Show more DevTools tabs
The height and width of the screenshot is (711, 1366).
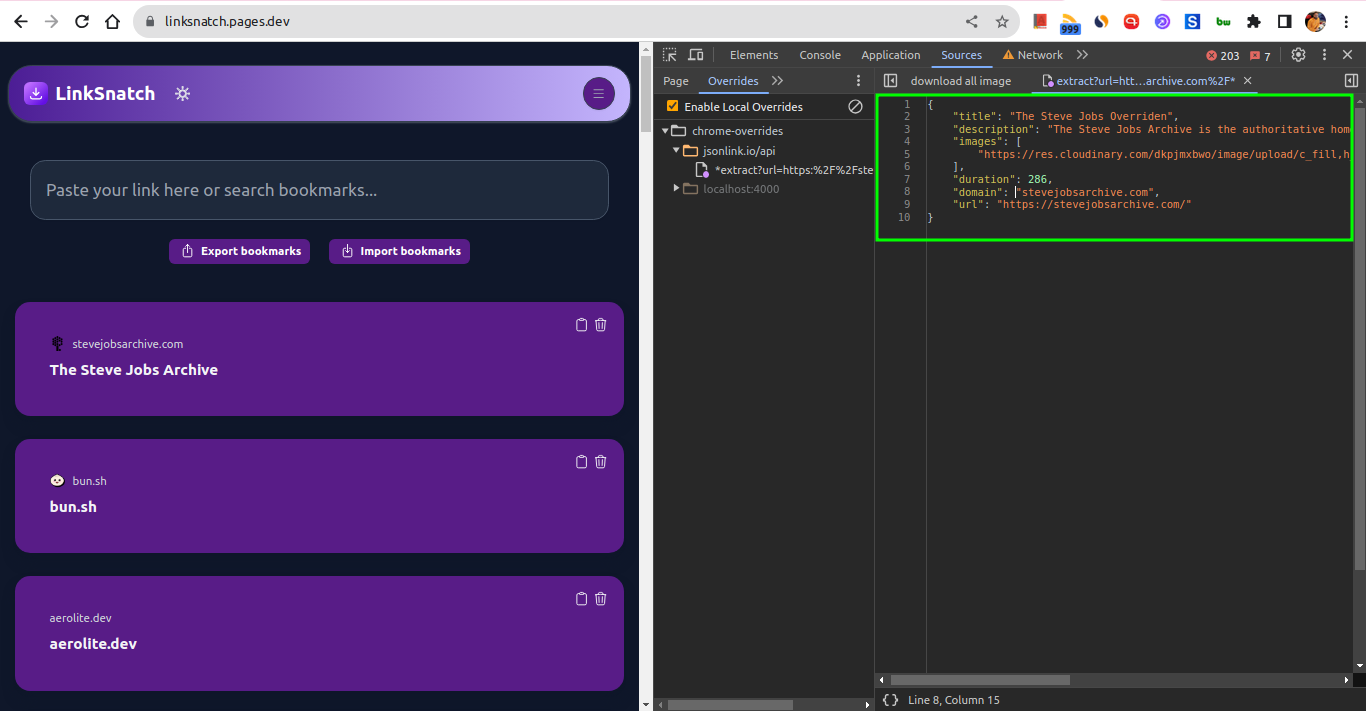click(1082, 55)
